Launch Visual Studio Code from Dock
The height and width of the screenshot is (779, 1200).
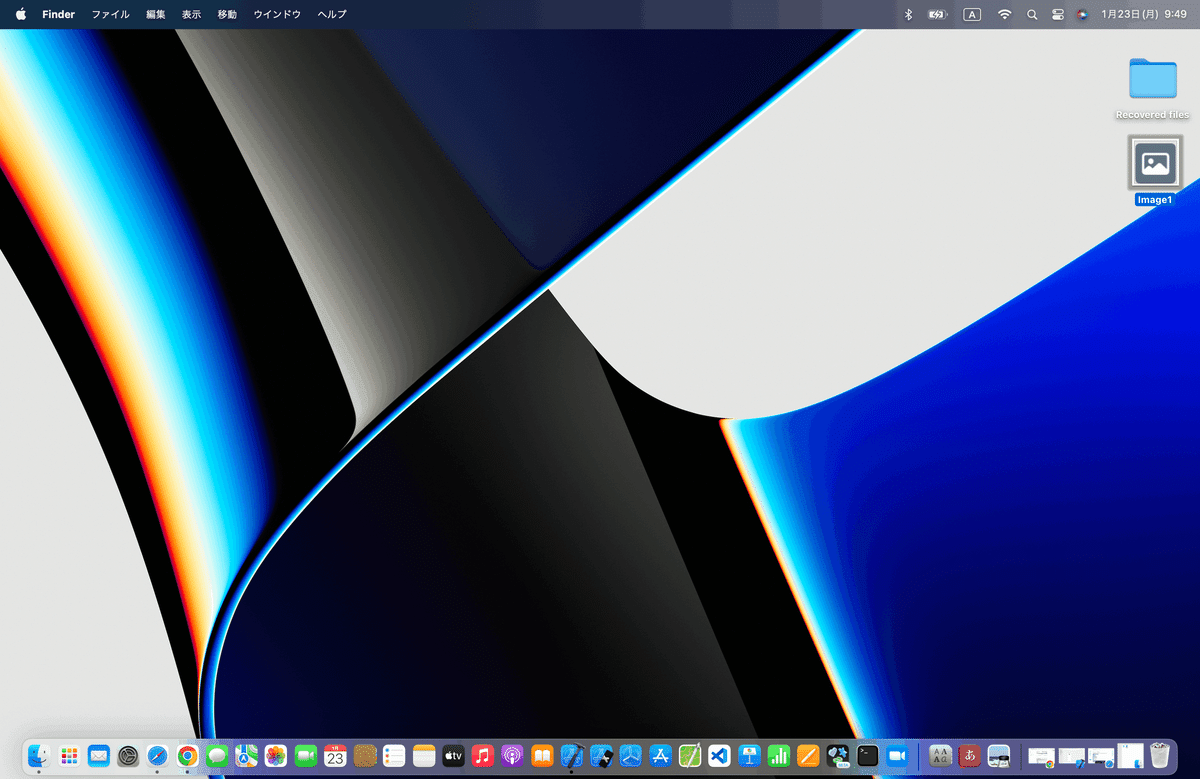click(719, 756)
